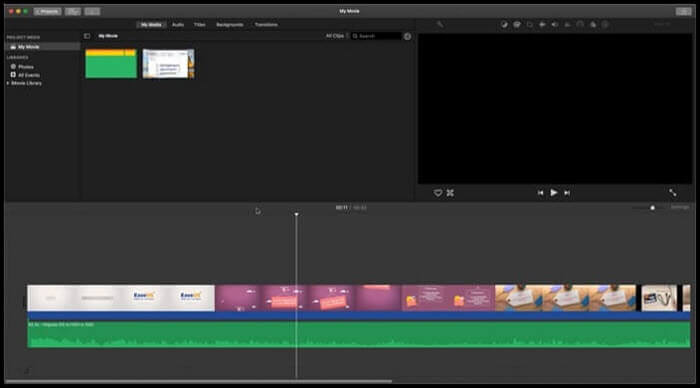Open the Stabilization camera icon
700x388 pixels.
542,25
